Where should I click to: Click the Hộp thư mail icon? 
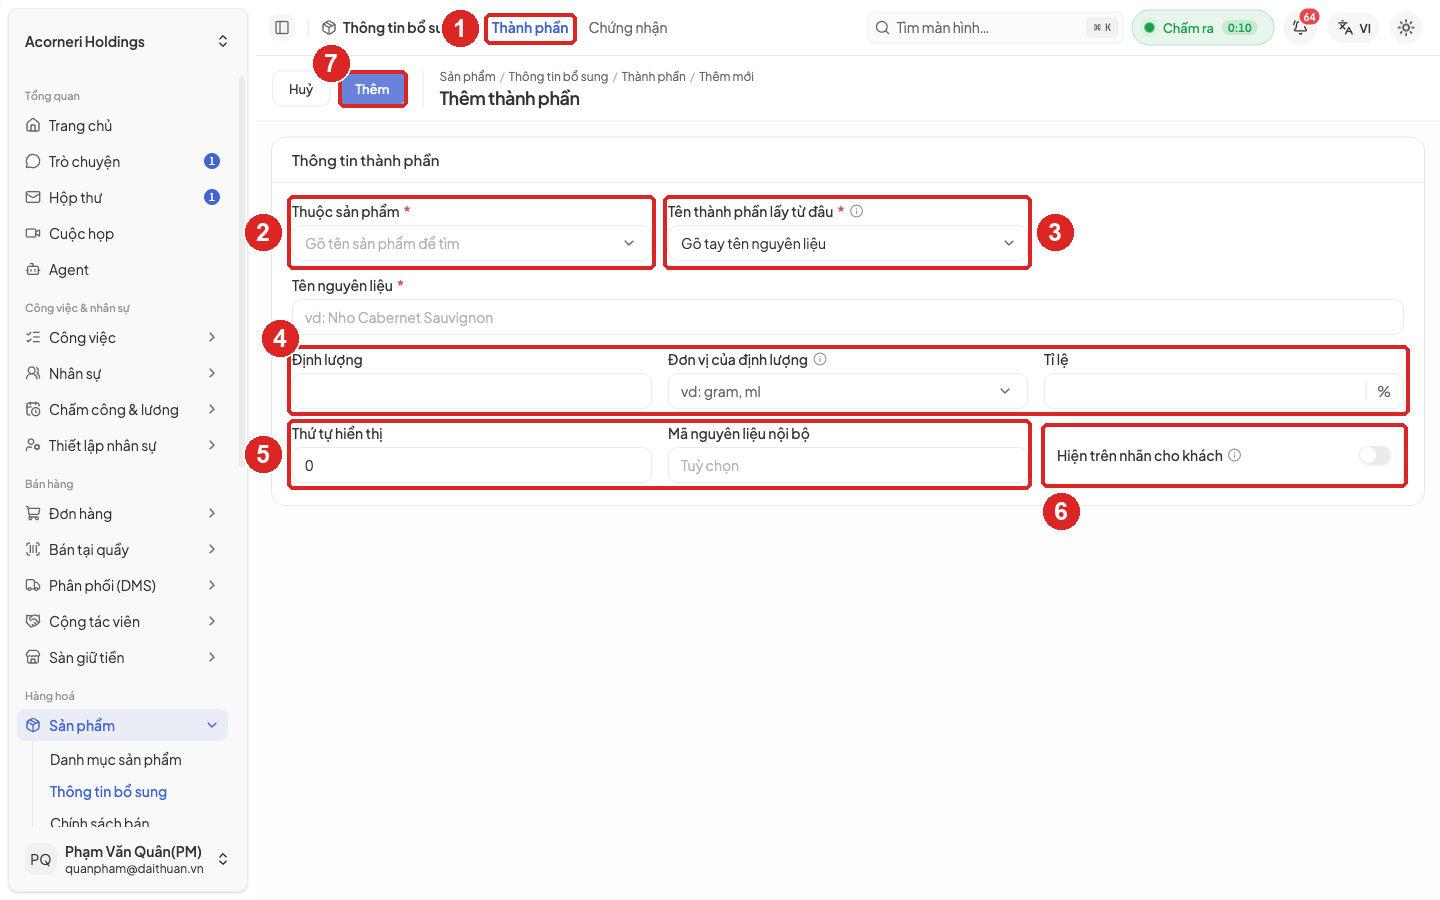[x=33, y=198]
